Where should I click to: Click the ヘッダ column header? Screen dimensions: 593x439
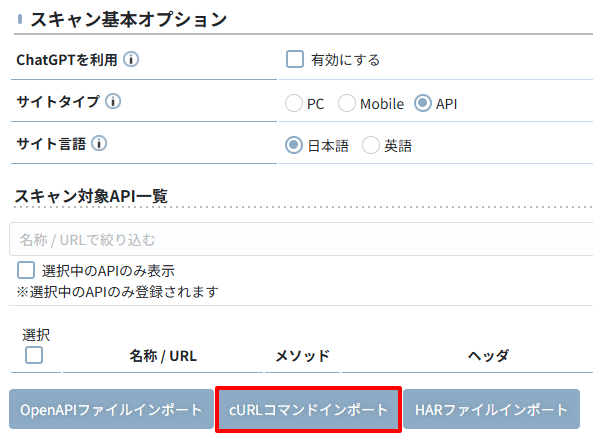[488, 356]
